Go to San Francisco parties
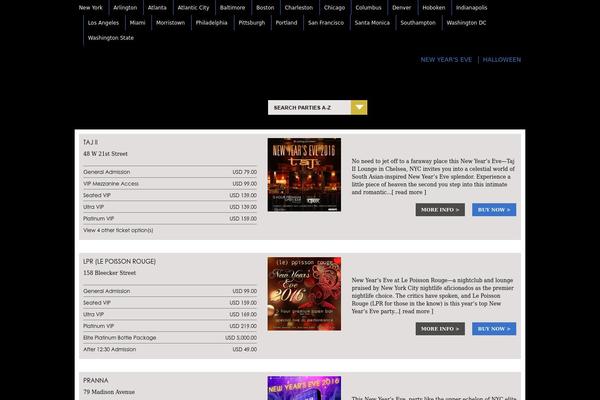The image size is (600, 400). [326, 23]
